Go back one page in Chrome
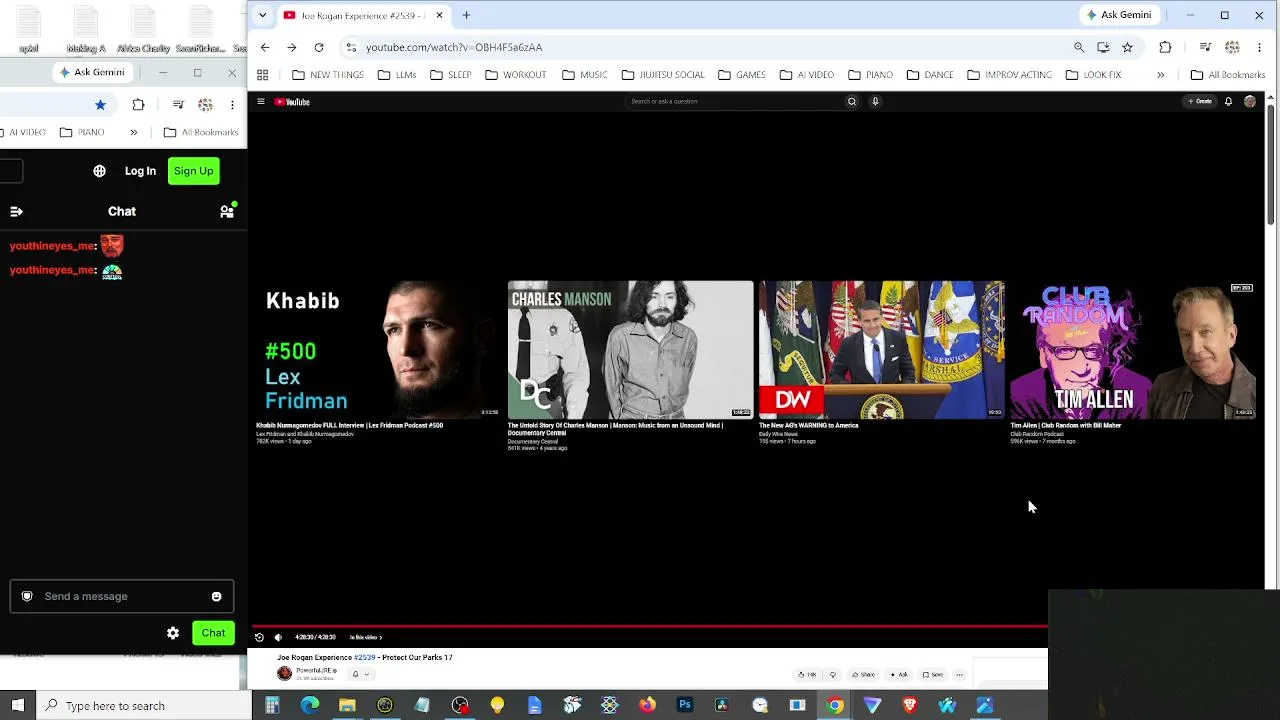1280x720 pixels. (265, 47)
